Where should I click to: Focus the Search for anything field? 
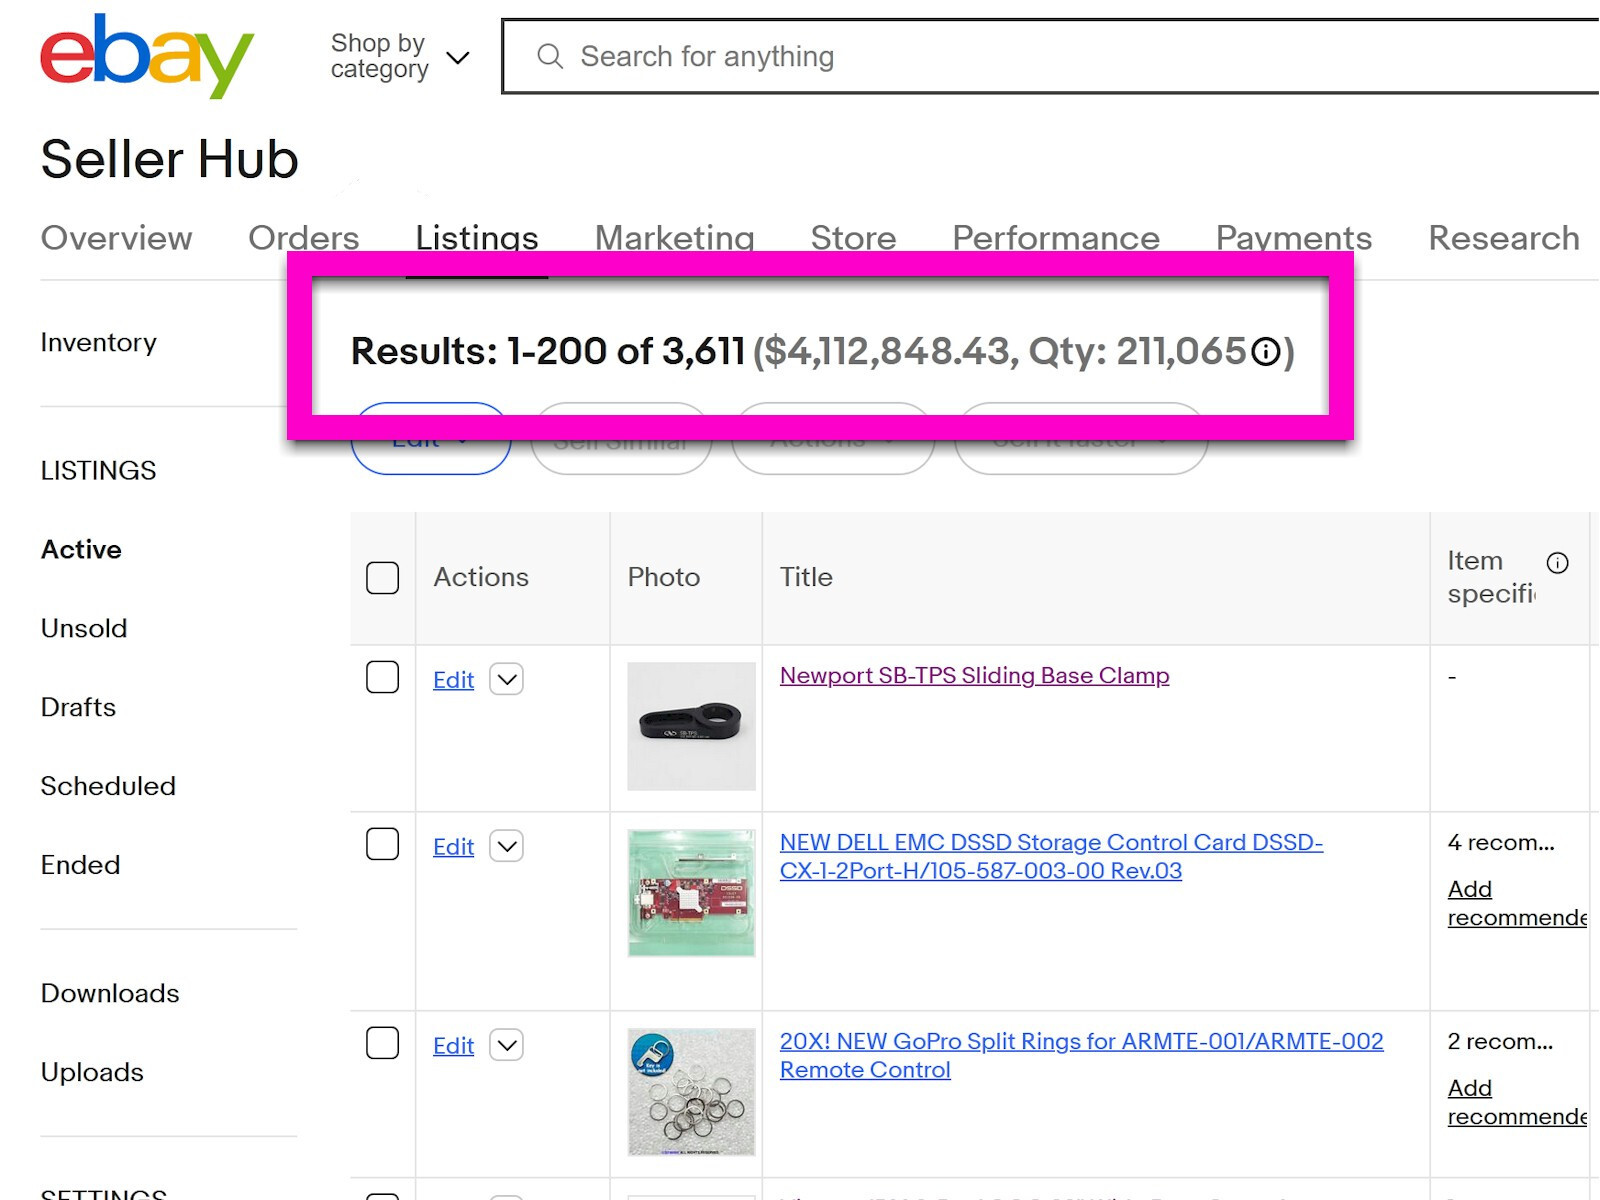(1050, 56)
